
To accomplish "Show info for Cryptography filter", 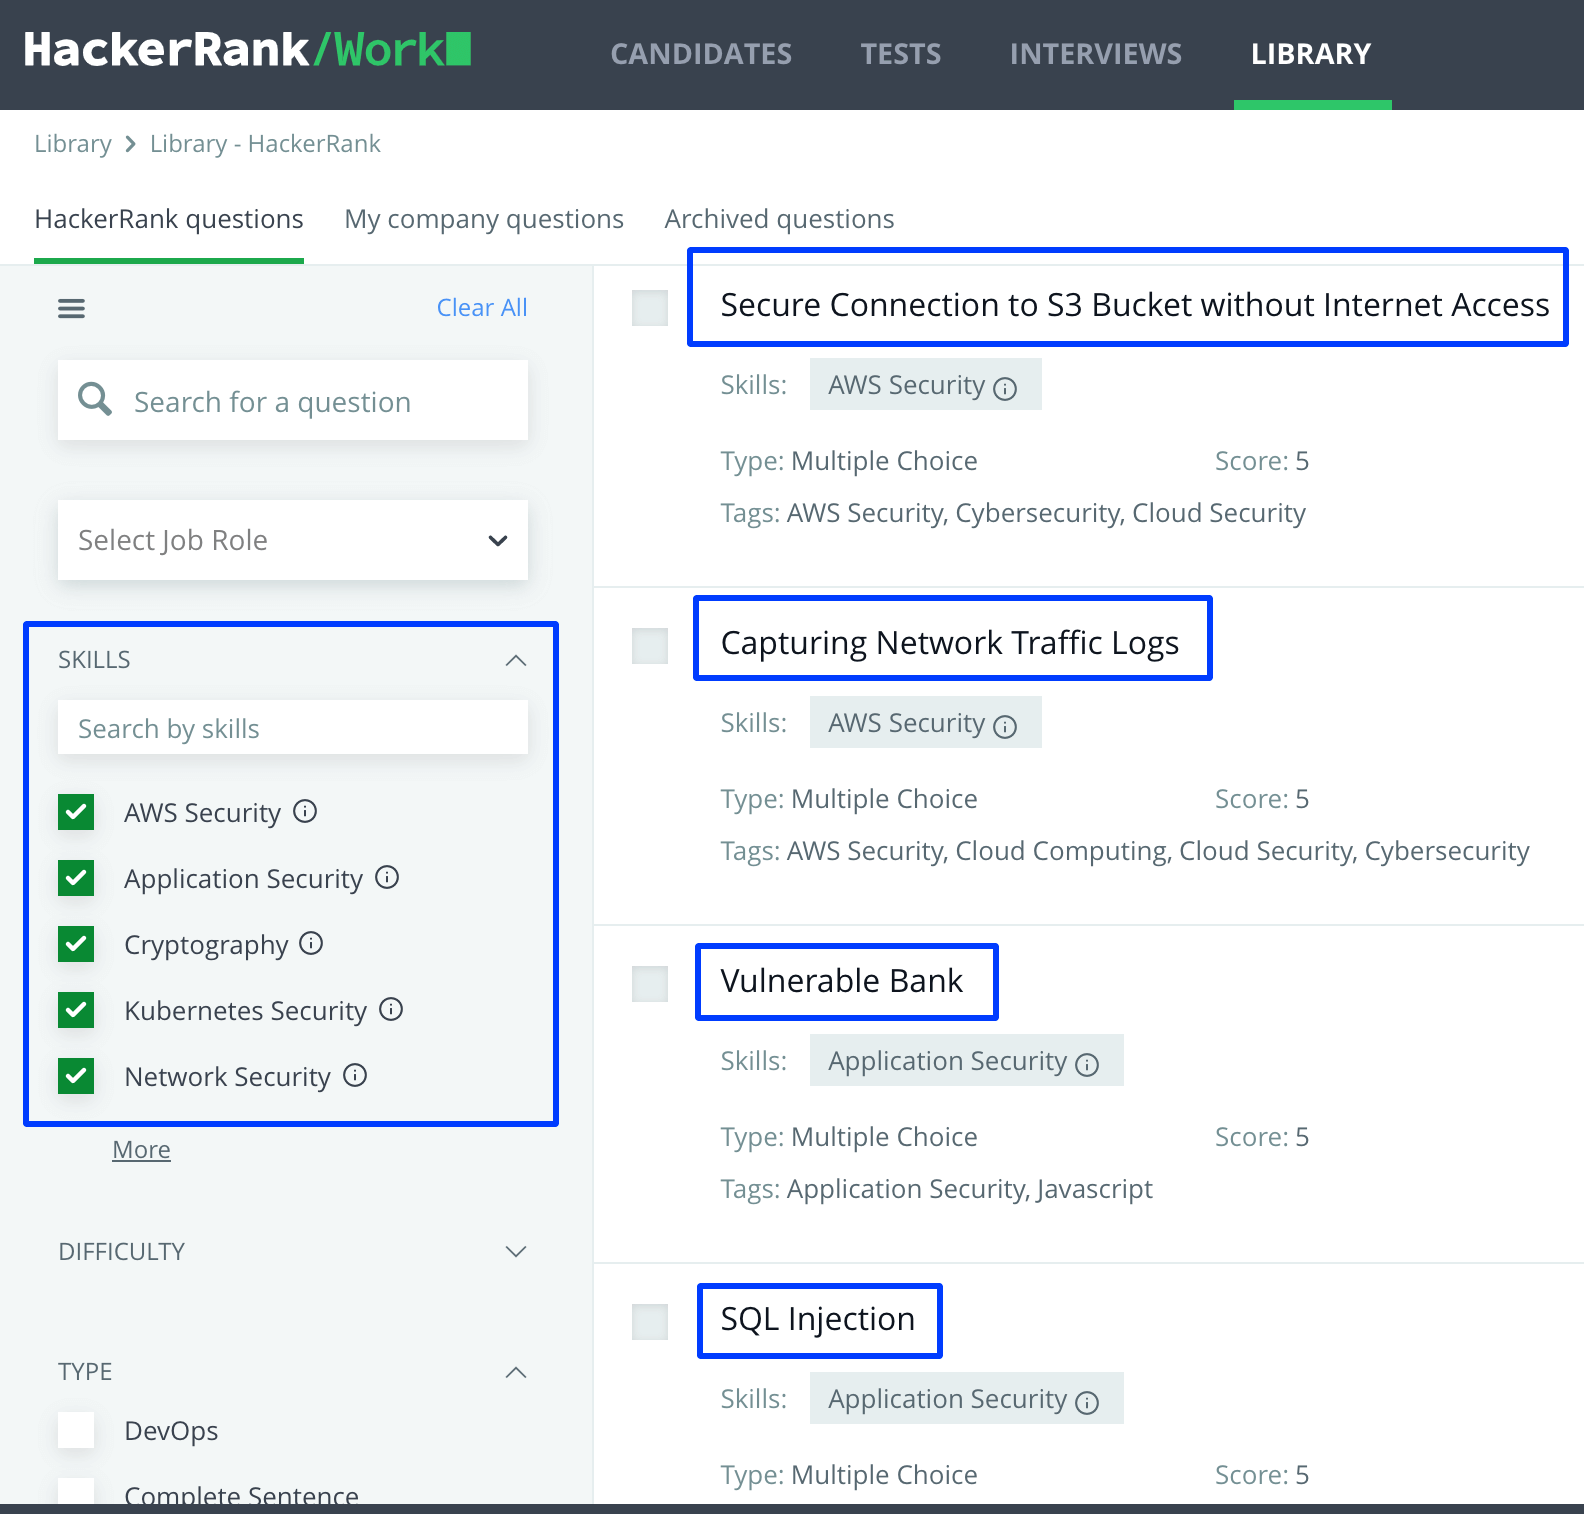I will (x=312, y=943).
